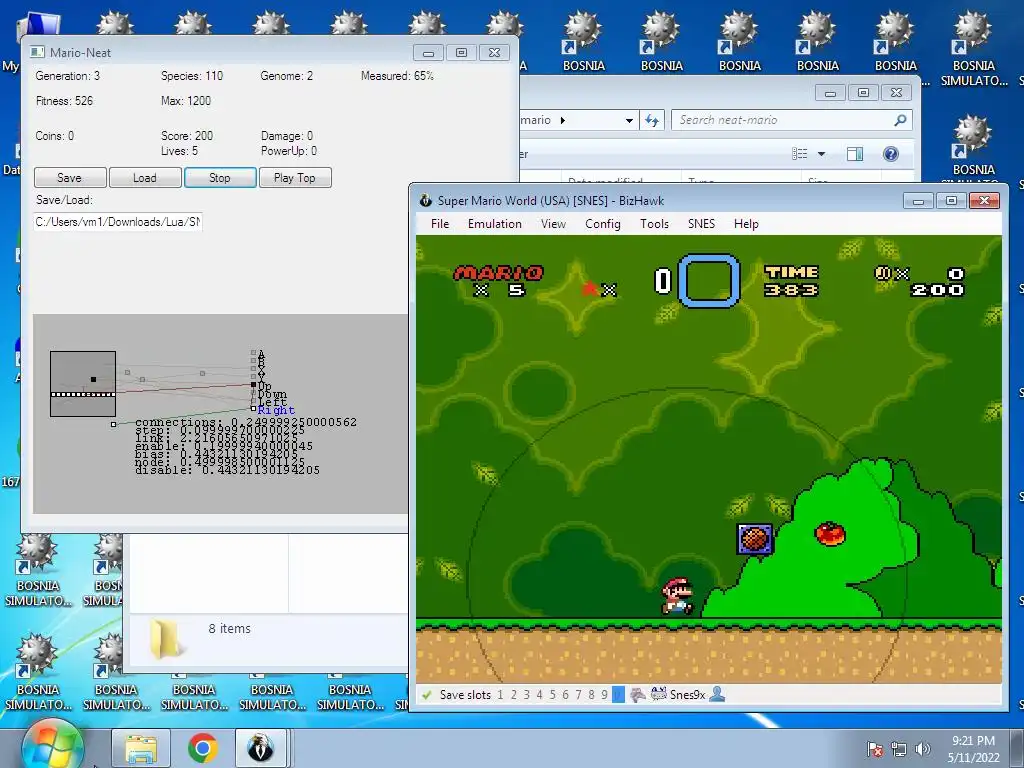Image resolution: width=1024 pixels, height=768 pixels.
Task: Select save slot 6 in BizHawk
Action: click(x=566, y=695)
